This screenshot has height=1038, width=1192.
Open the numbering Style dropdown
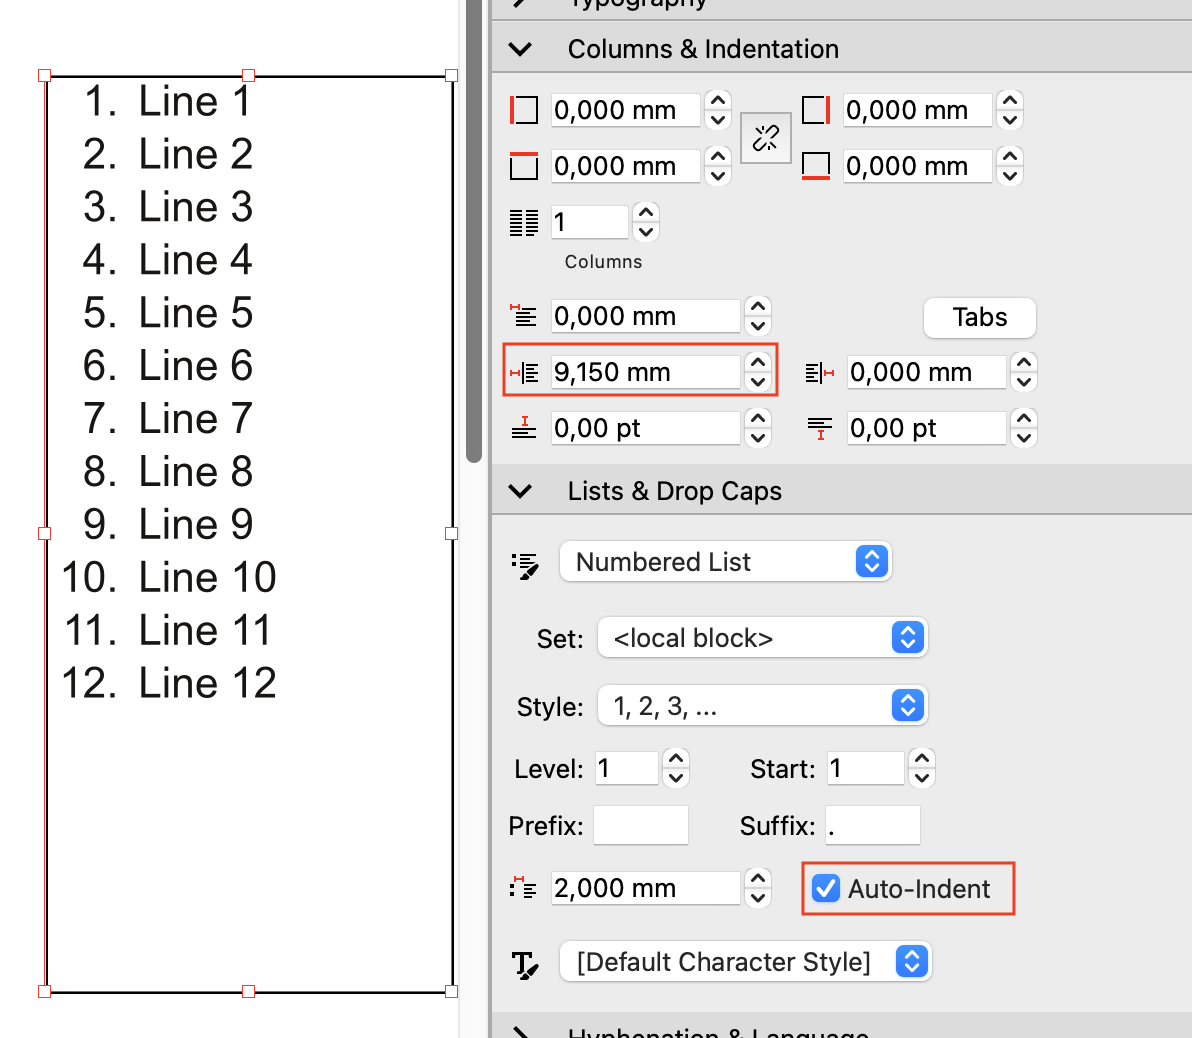click(762, 706)
